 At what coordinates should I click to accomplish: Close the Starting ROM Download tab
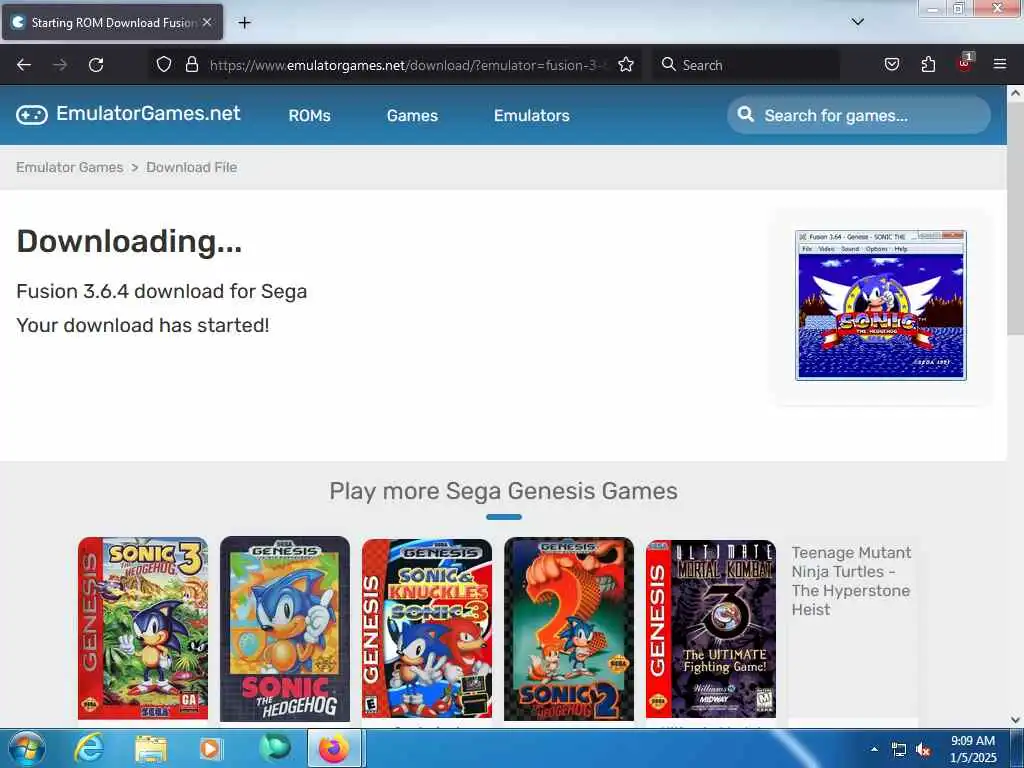tap(207, 22)
